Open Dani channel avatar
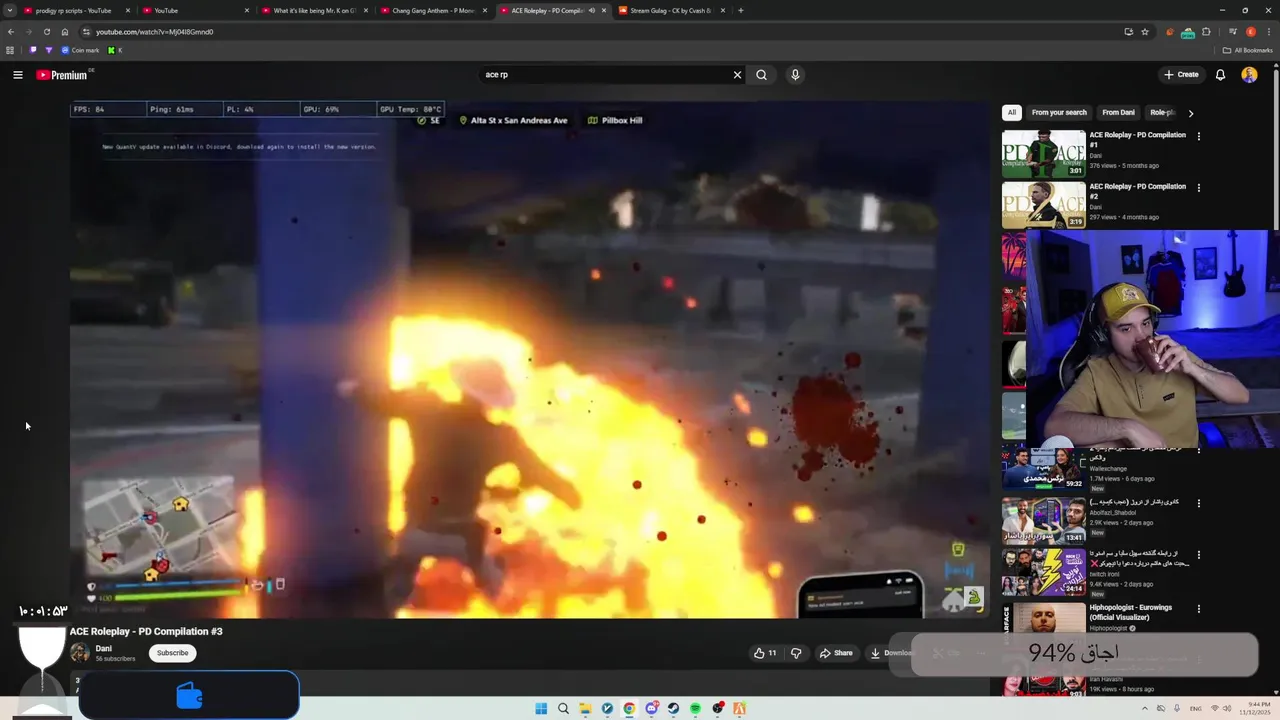 pos(80,653)
